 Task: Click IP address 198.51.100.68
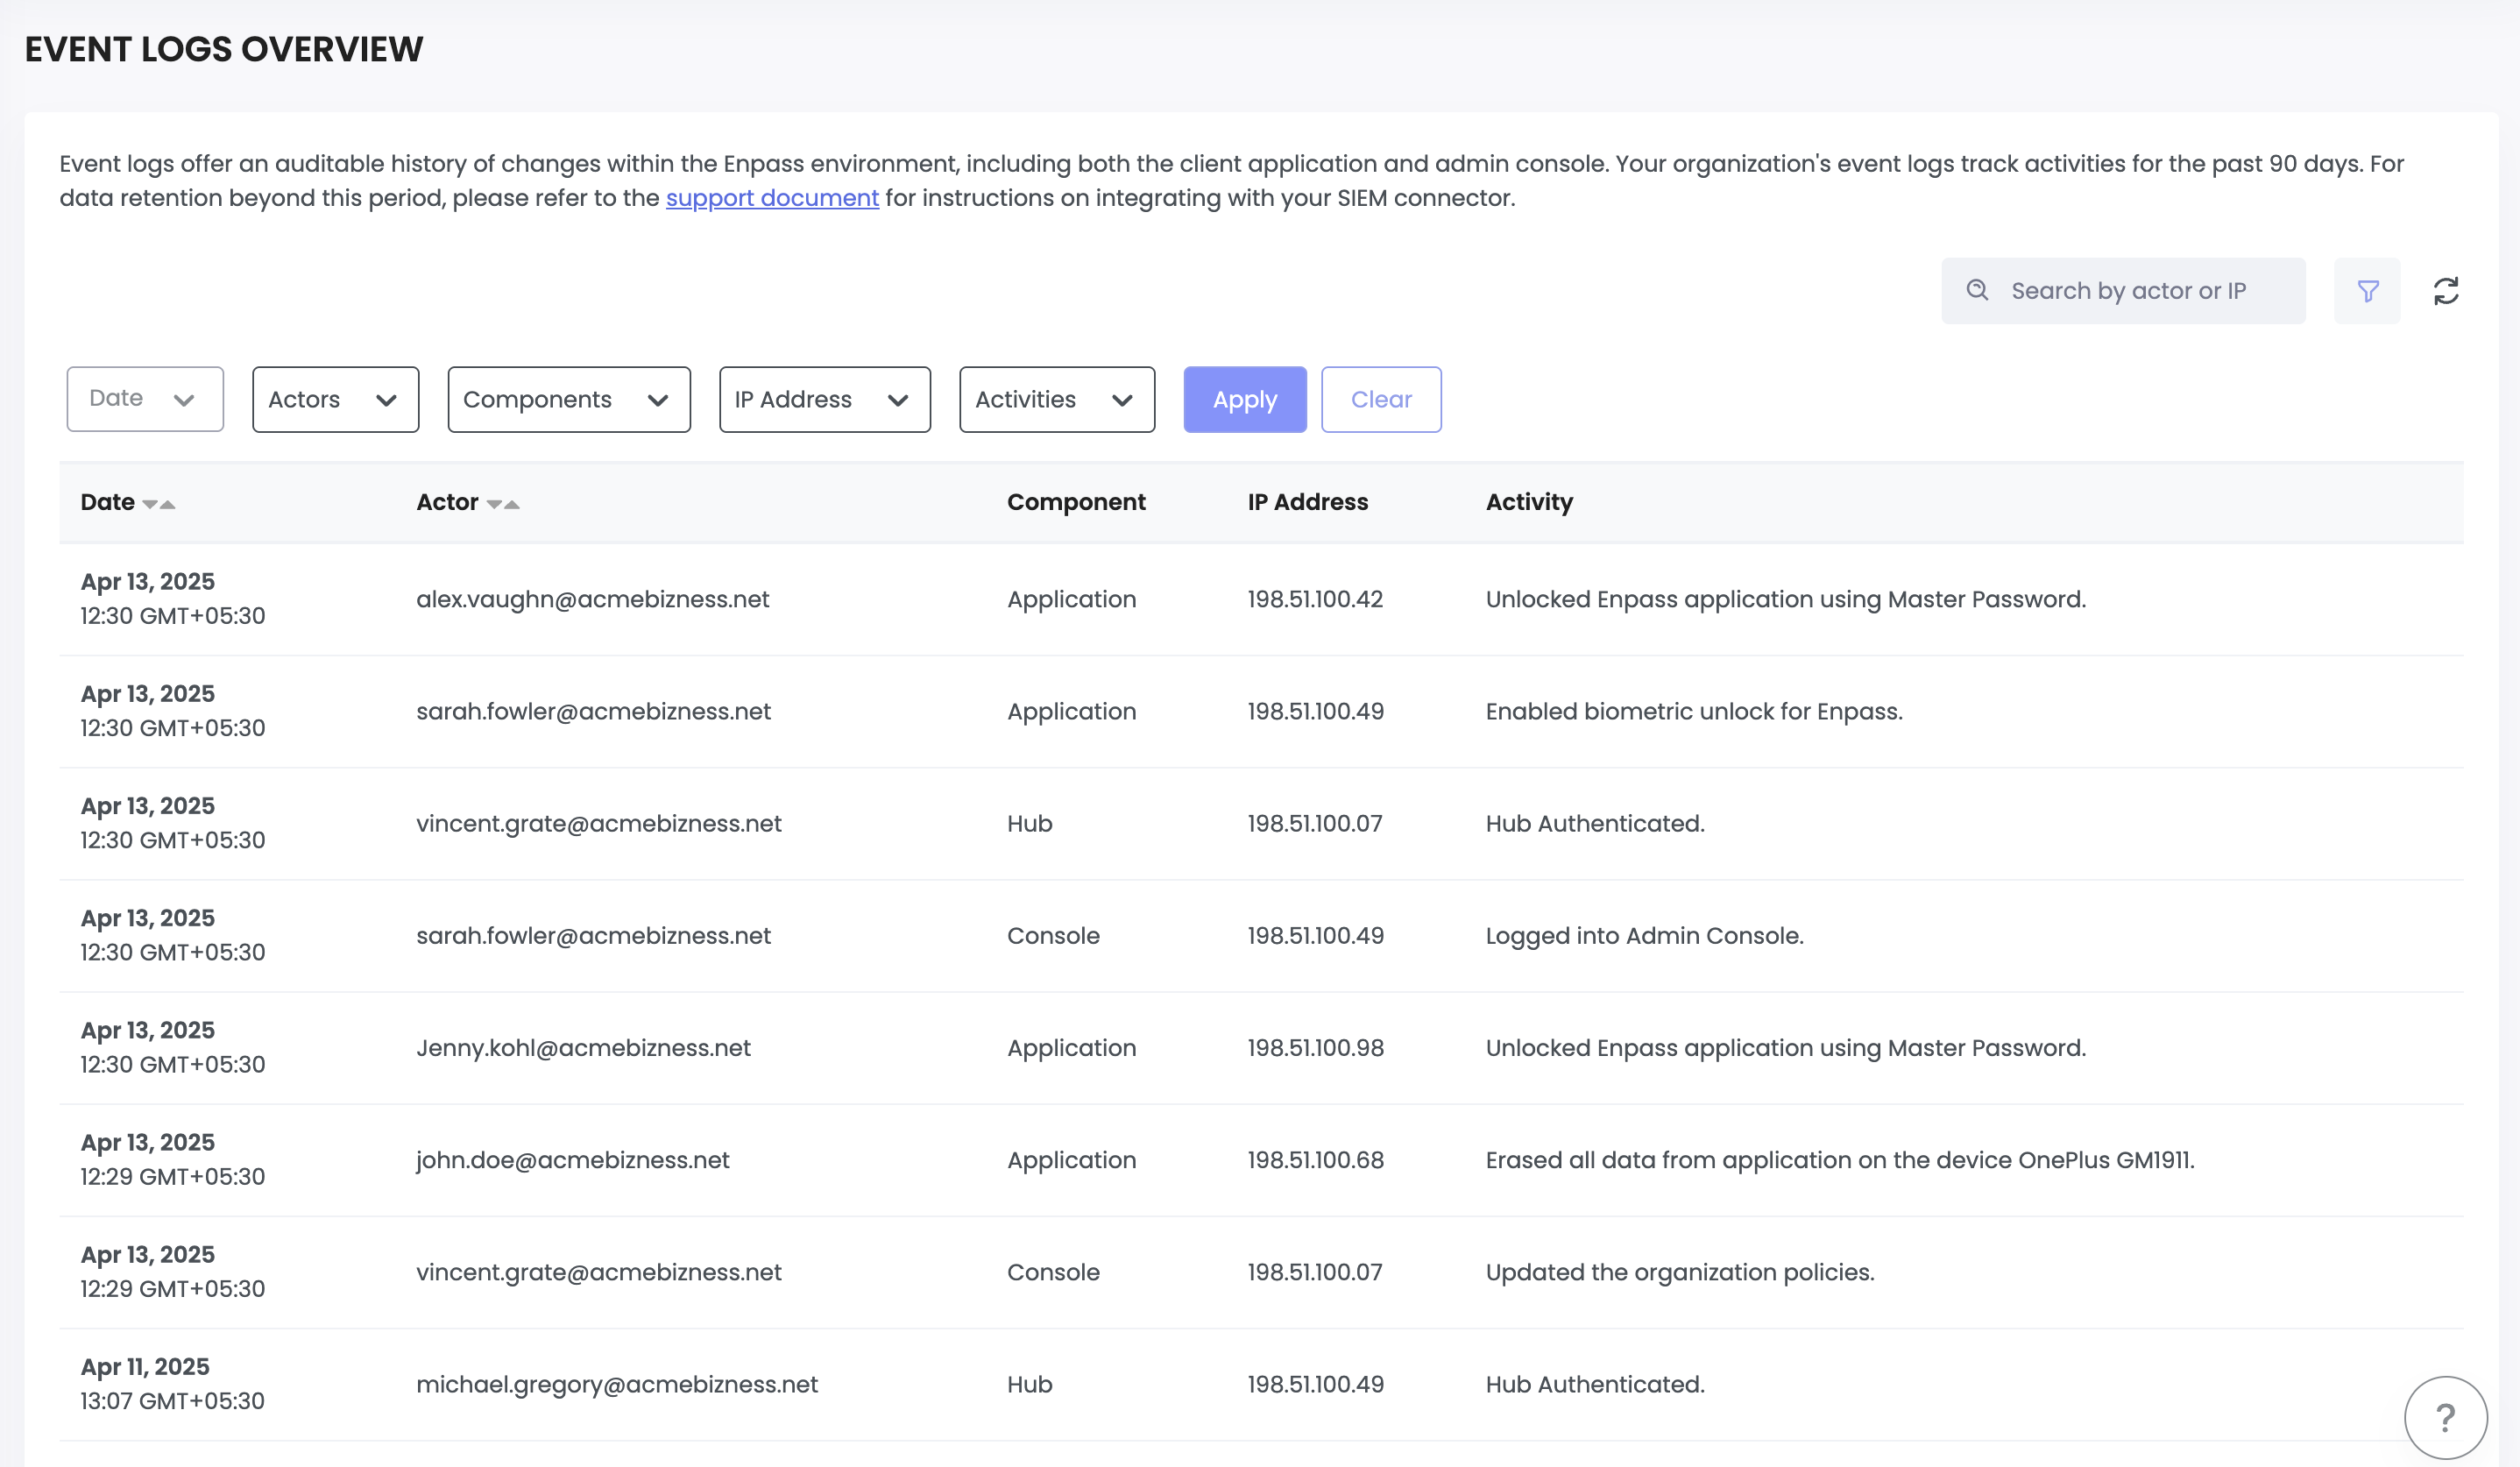pos(1316,1160)
